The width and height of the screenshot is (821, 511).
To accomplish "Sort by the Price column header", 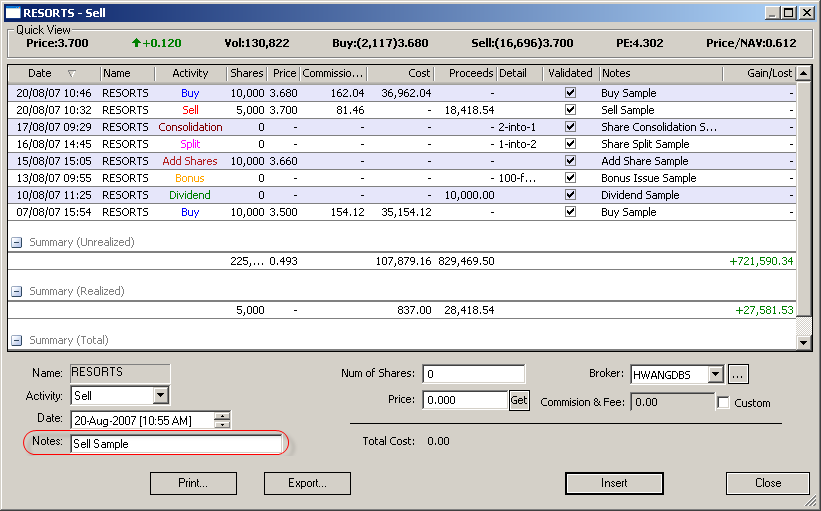I will click(284, 73).
